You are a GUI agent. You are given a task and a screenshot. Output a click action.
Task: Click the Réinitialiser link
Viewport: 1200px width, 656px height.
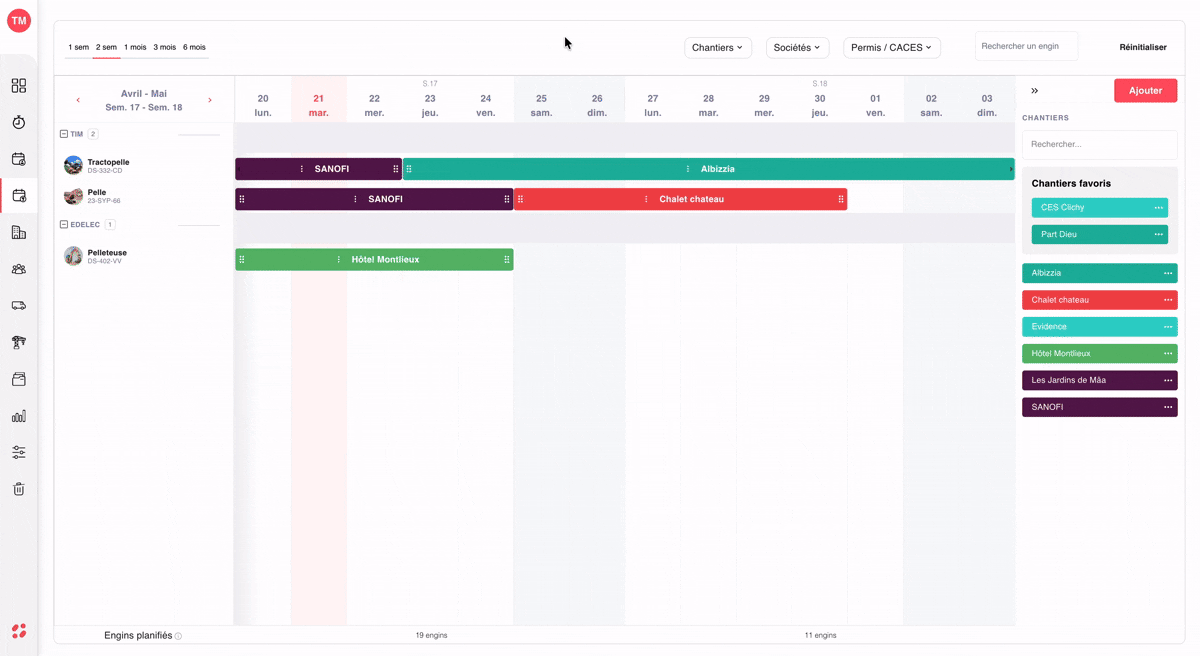click(1143, 47)
